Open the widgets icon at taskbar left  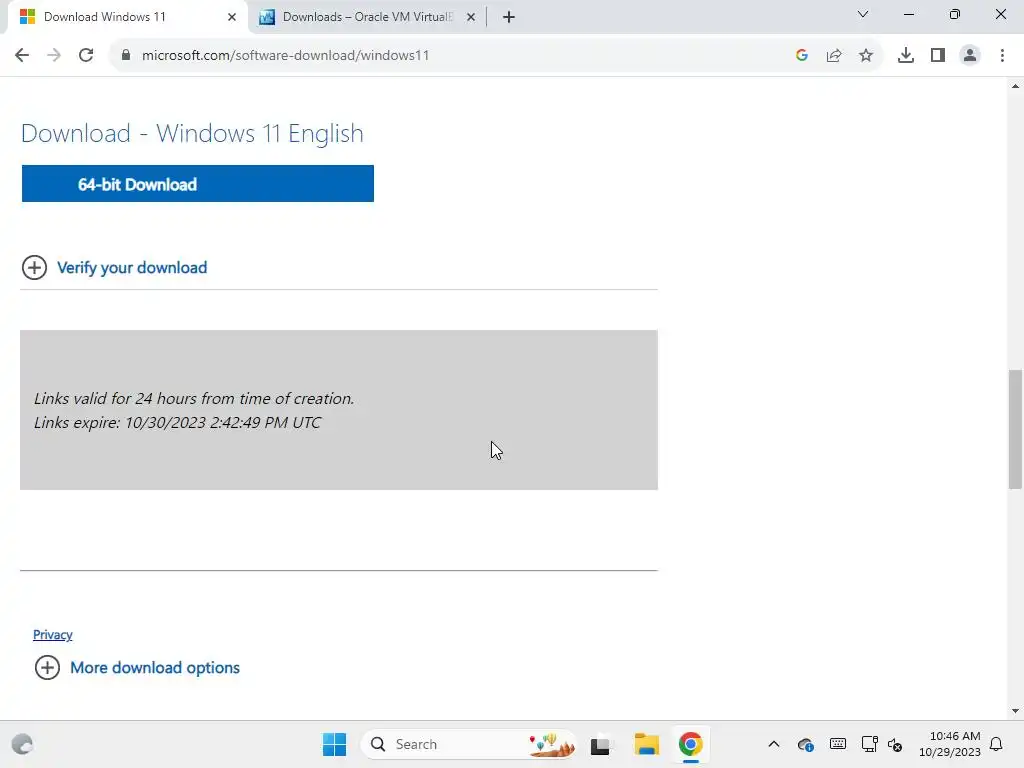[x=22, y=744]
